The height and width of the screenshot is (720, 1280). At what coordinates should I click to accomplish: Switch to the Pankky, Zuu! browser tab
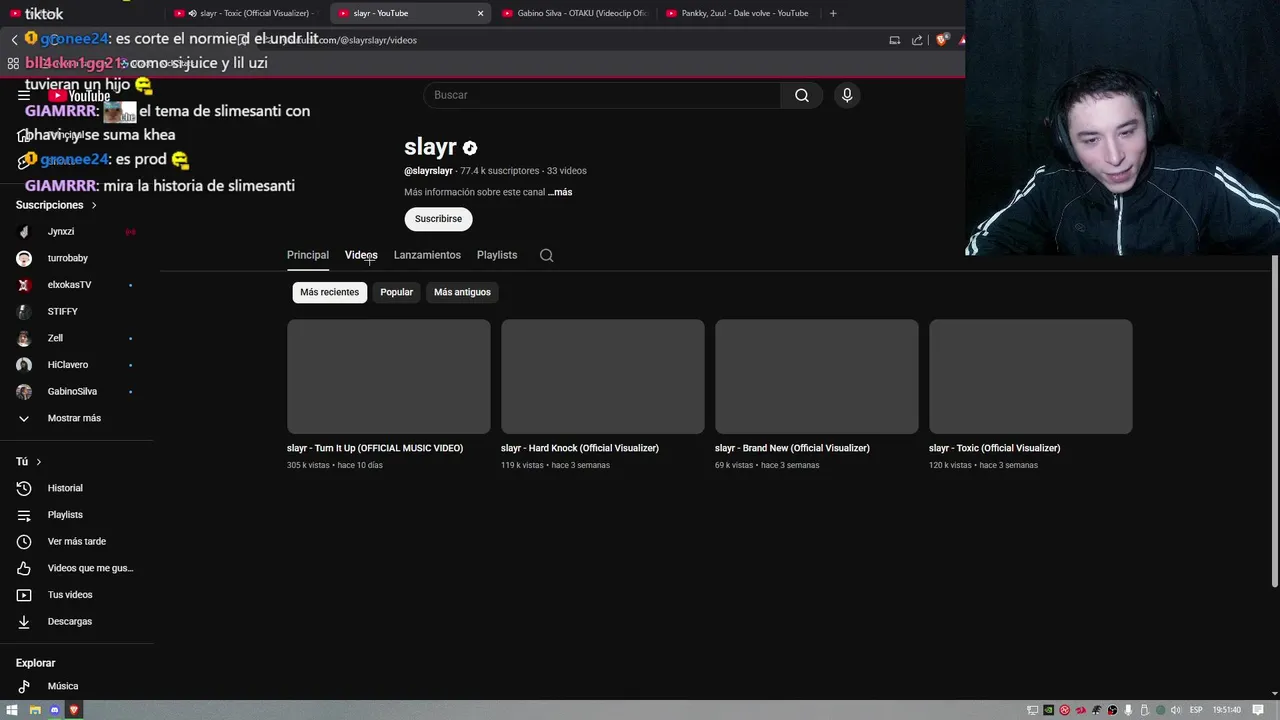(x=738, y=13)
